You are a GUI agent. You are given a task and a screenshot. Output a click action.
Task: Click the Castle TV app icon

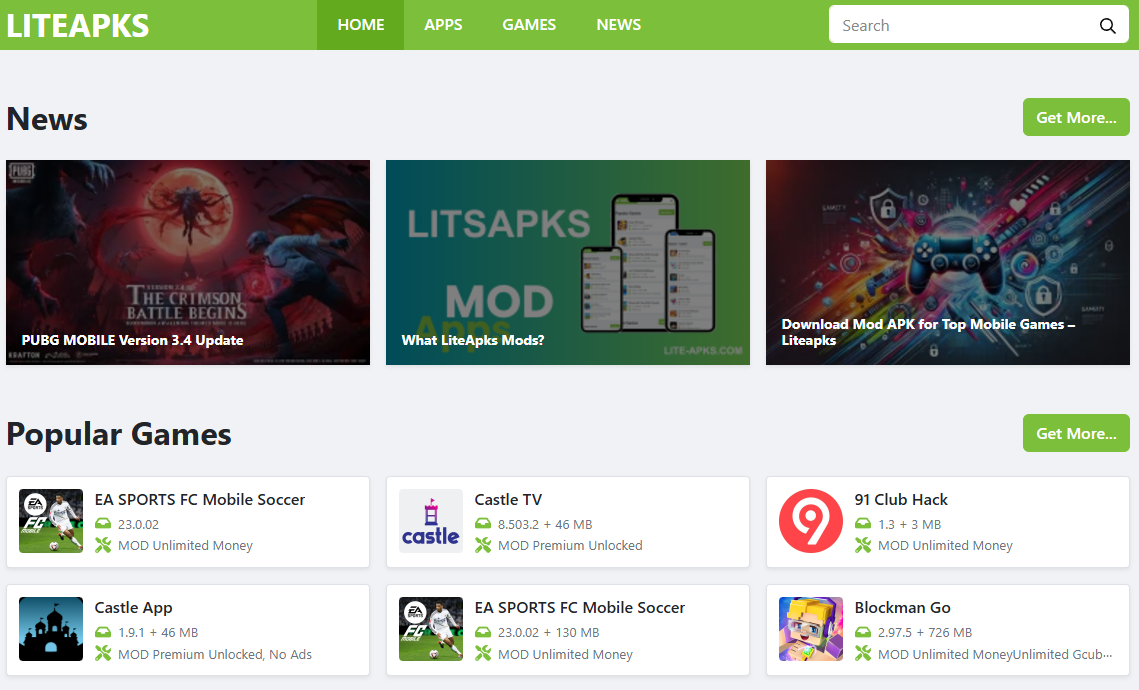click(x=431, y=521)
